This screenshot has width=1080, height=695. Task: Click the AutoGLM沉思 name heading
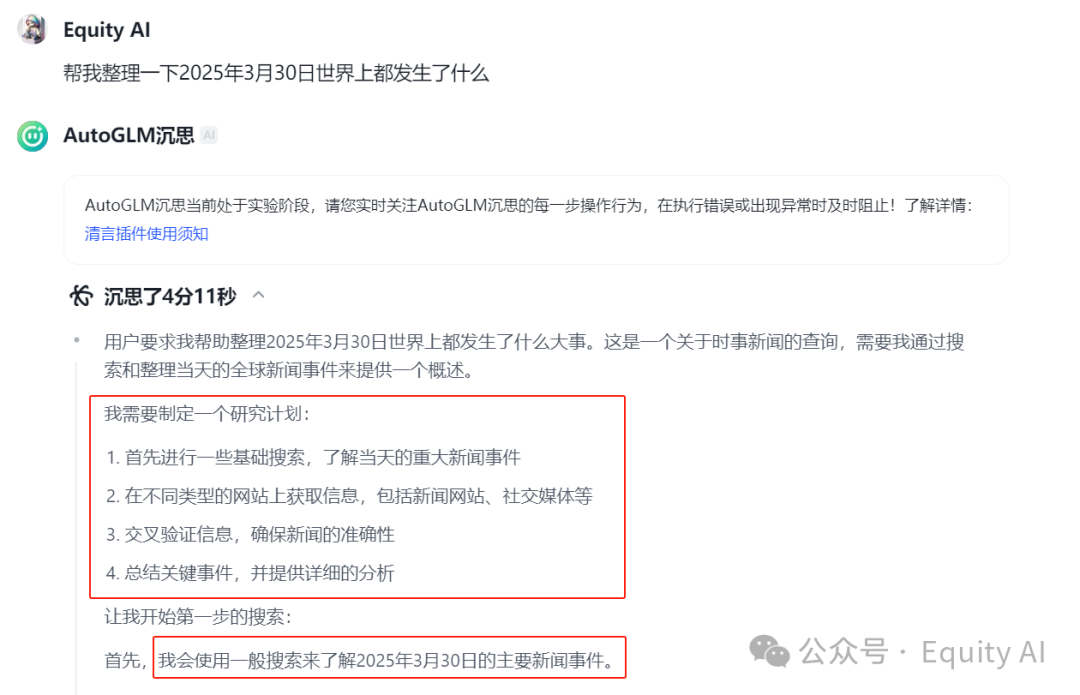(x=129, y=136)
